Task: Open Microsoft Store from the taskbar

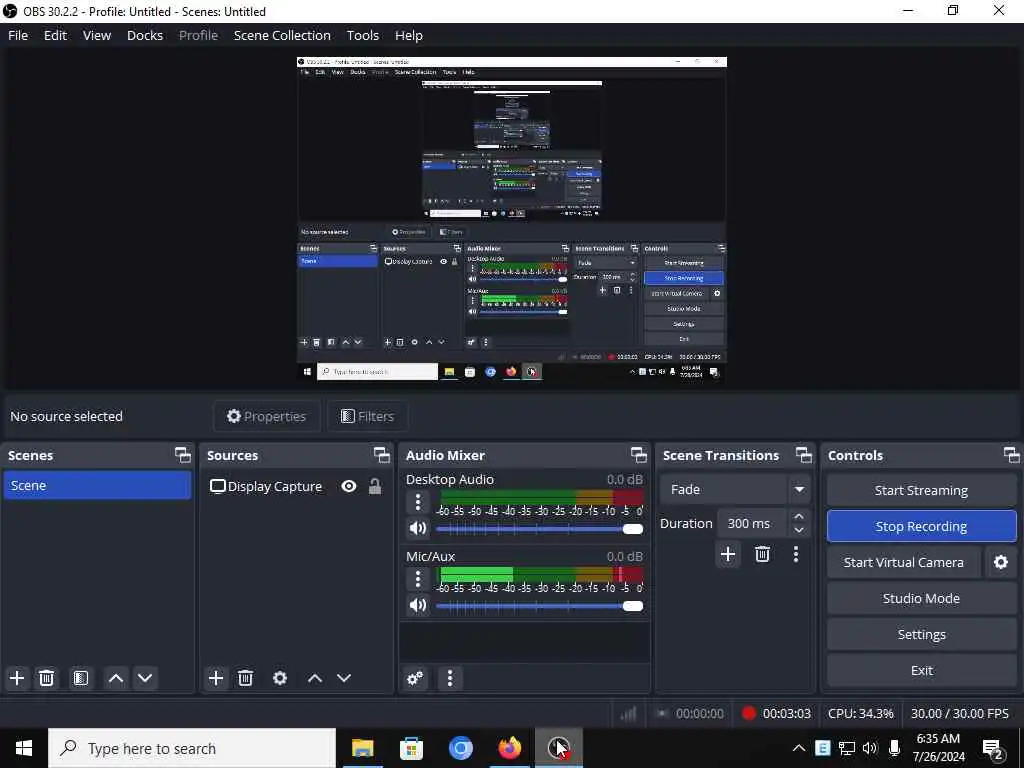Action: click(411, 748)
